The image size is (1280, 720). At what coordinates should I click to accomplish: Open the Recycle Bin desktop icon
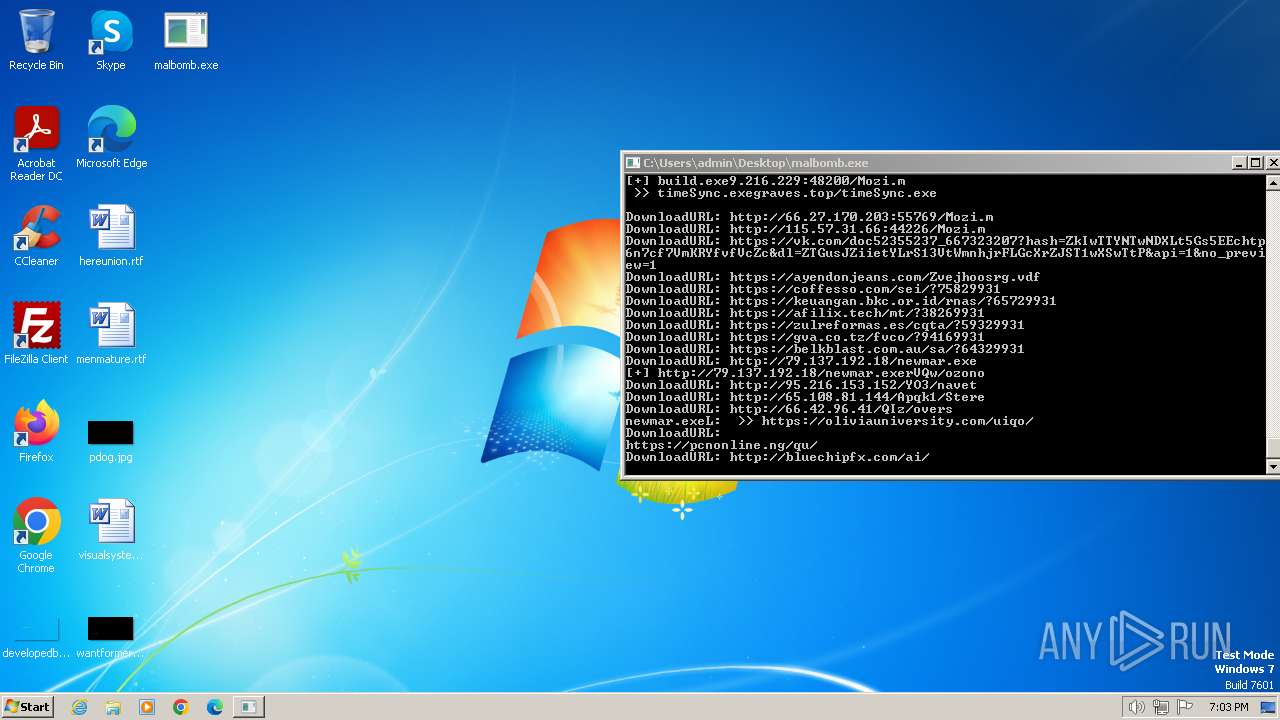click(x=36, y=40)
